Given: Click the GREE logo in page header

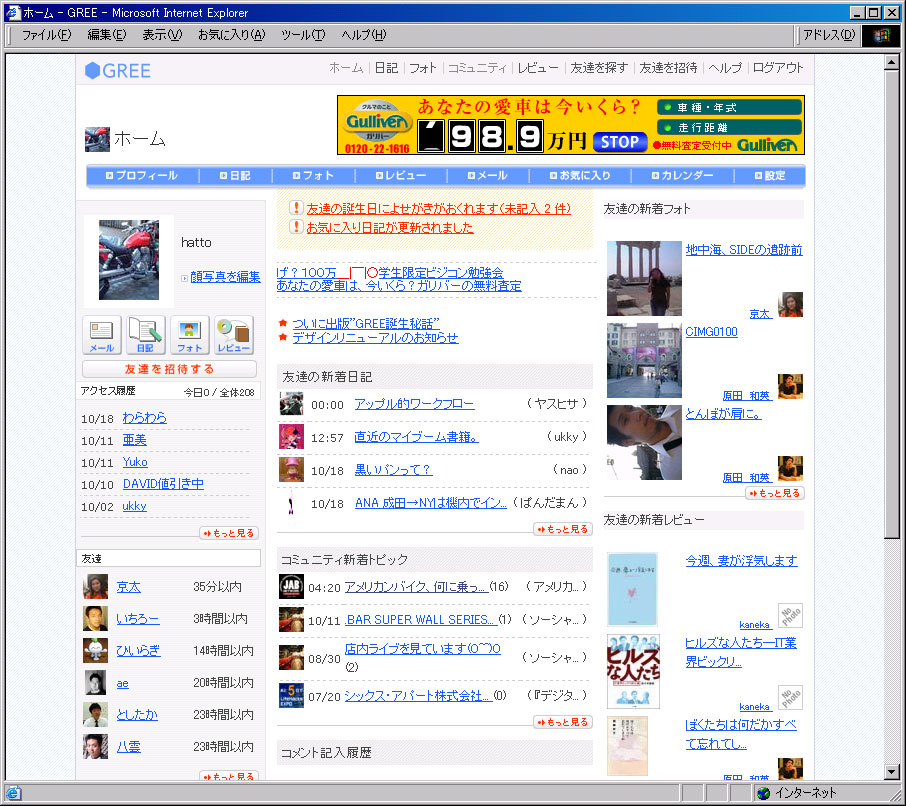Looking at the screenshot, I should click(x=118, y=70).
